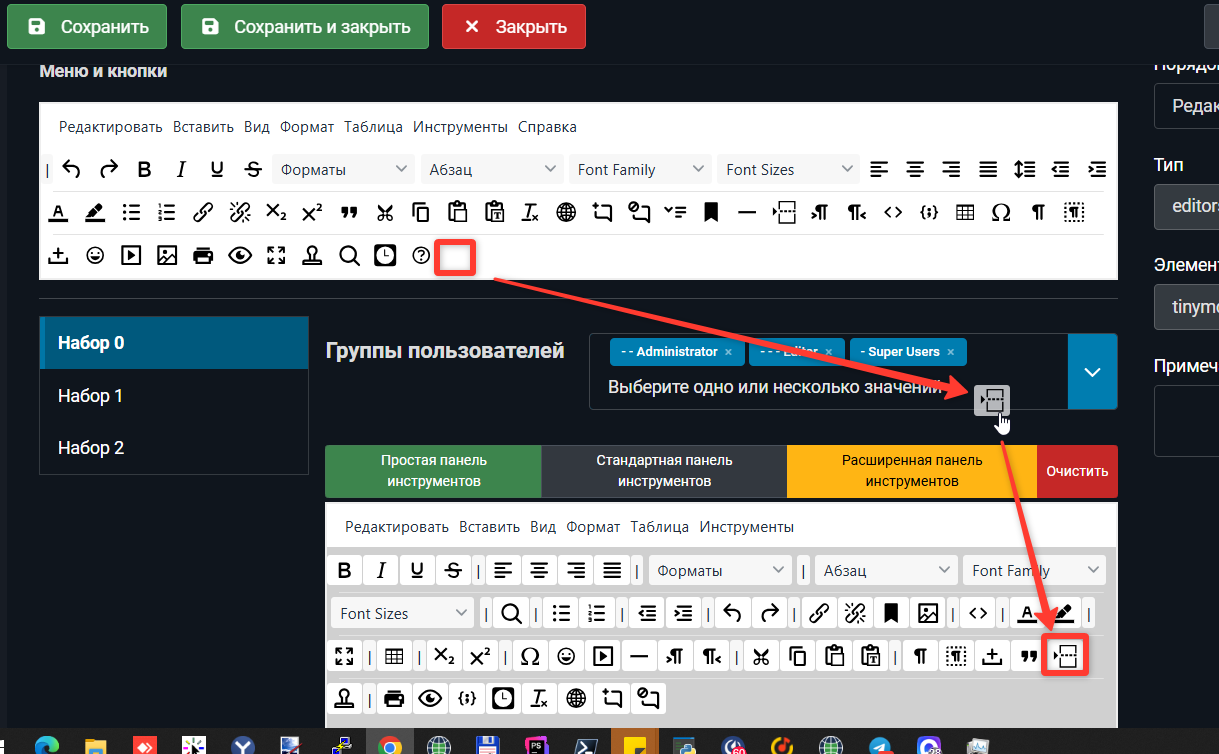Click the clock insert-time icon in the upper palette
This screenshot has width=1219, height=754.
click(385, 256)
